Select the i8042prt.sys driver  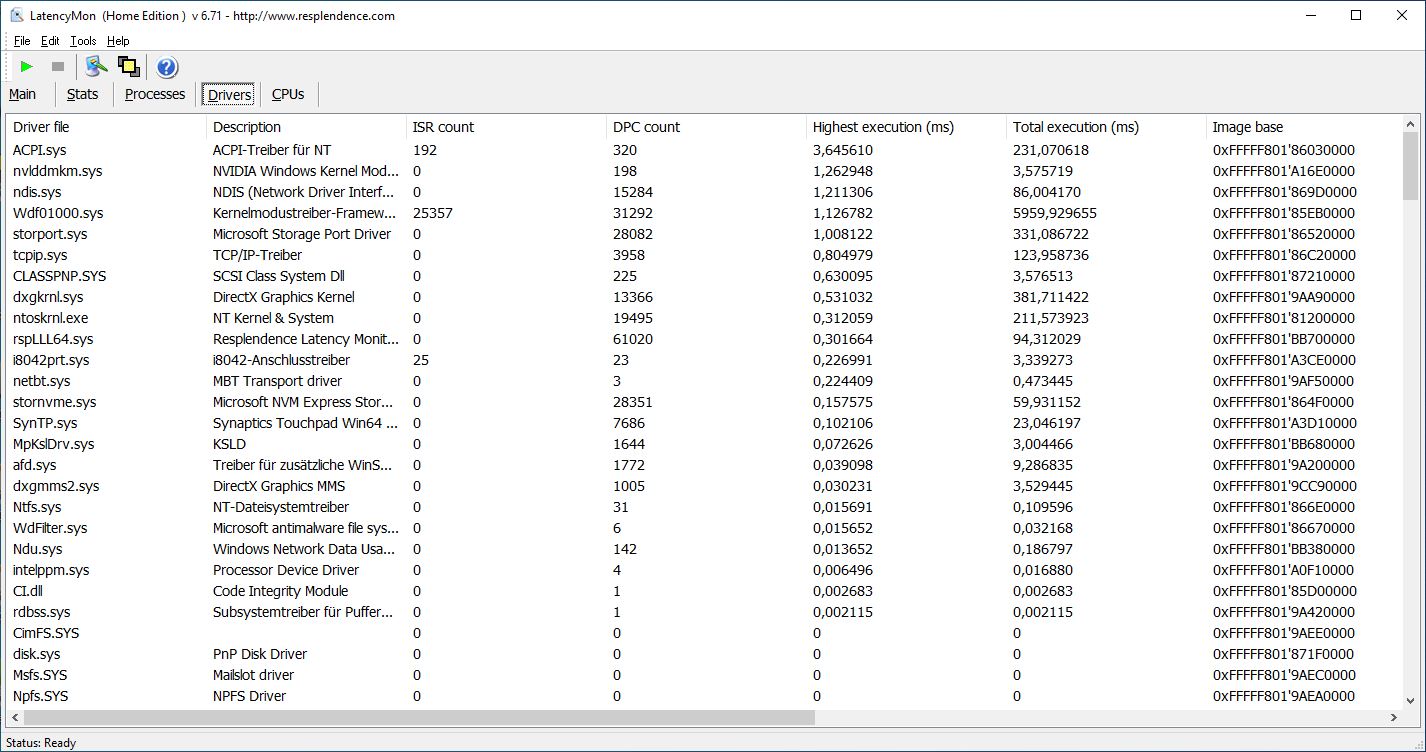click(704, 360)
